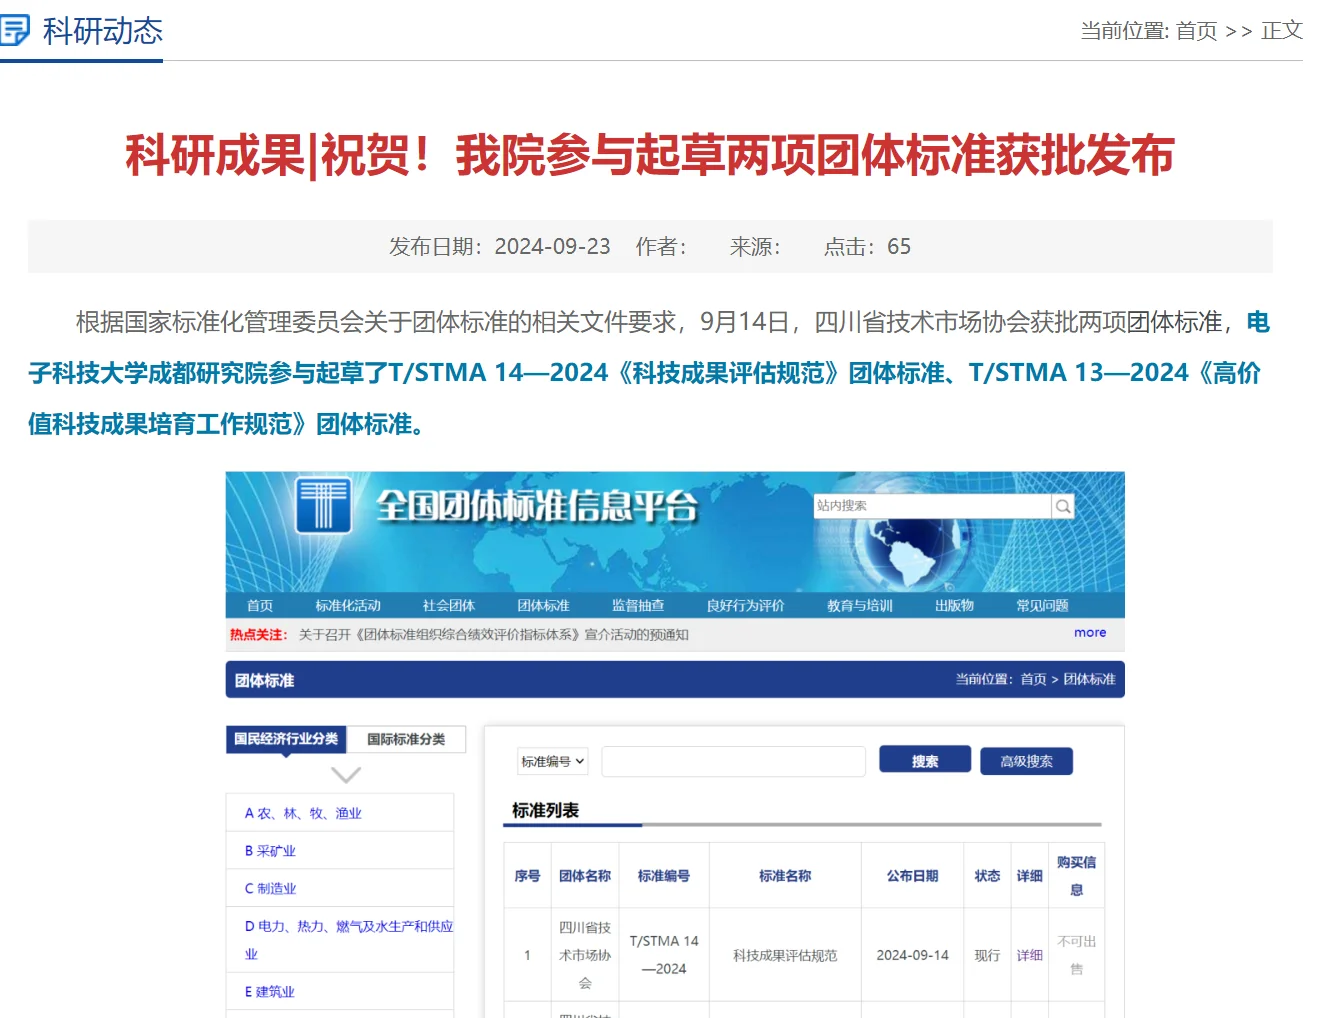
Task: Click the magnifier search icon beside 站内搜索
Action: coord(1063,506)
